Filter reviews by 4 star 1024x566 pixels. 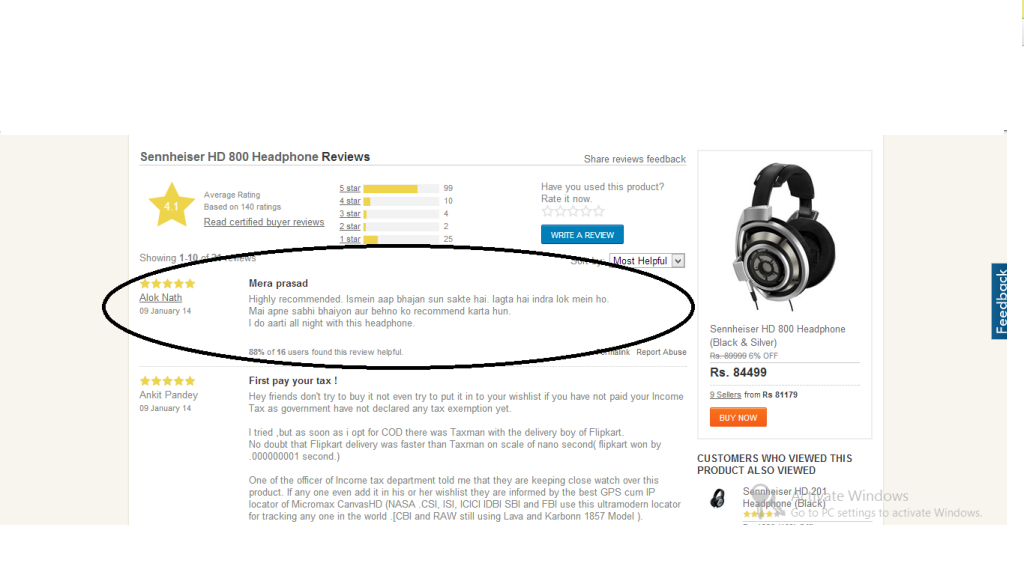point(349,201)
